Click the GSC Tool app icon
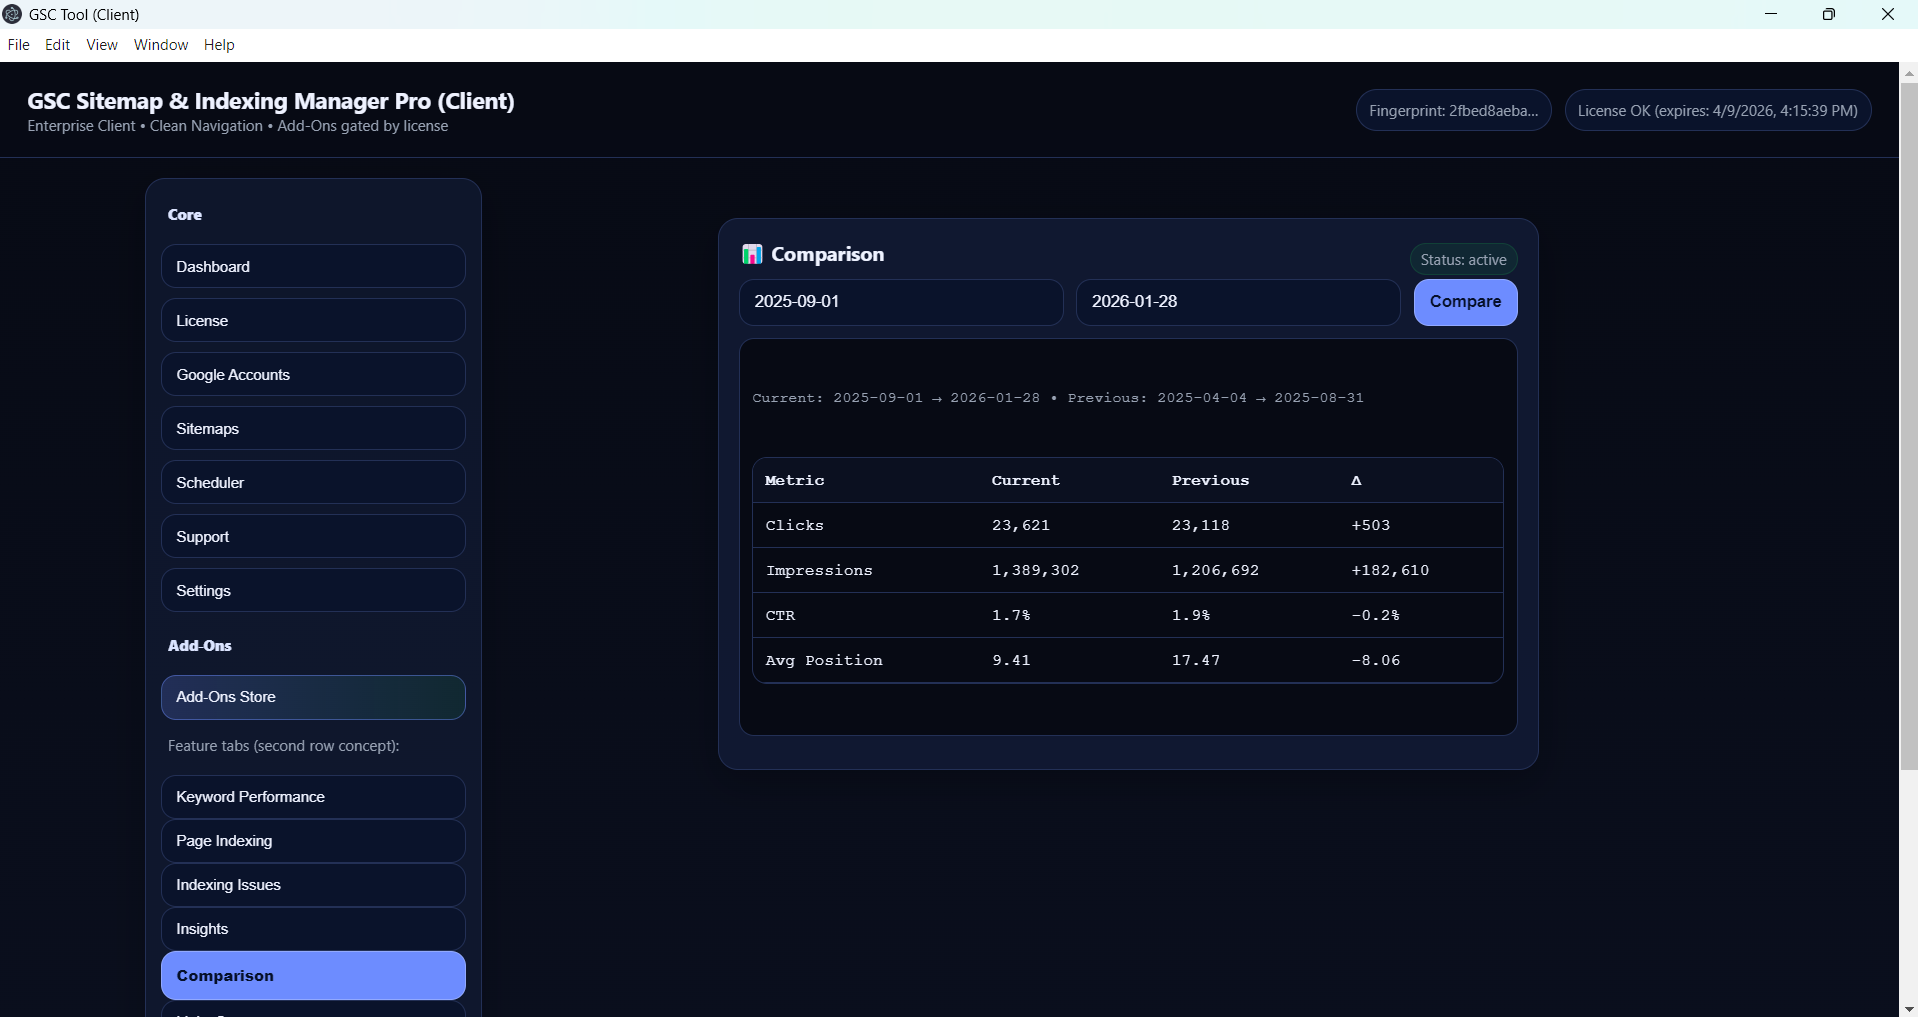 click(13, 14)
